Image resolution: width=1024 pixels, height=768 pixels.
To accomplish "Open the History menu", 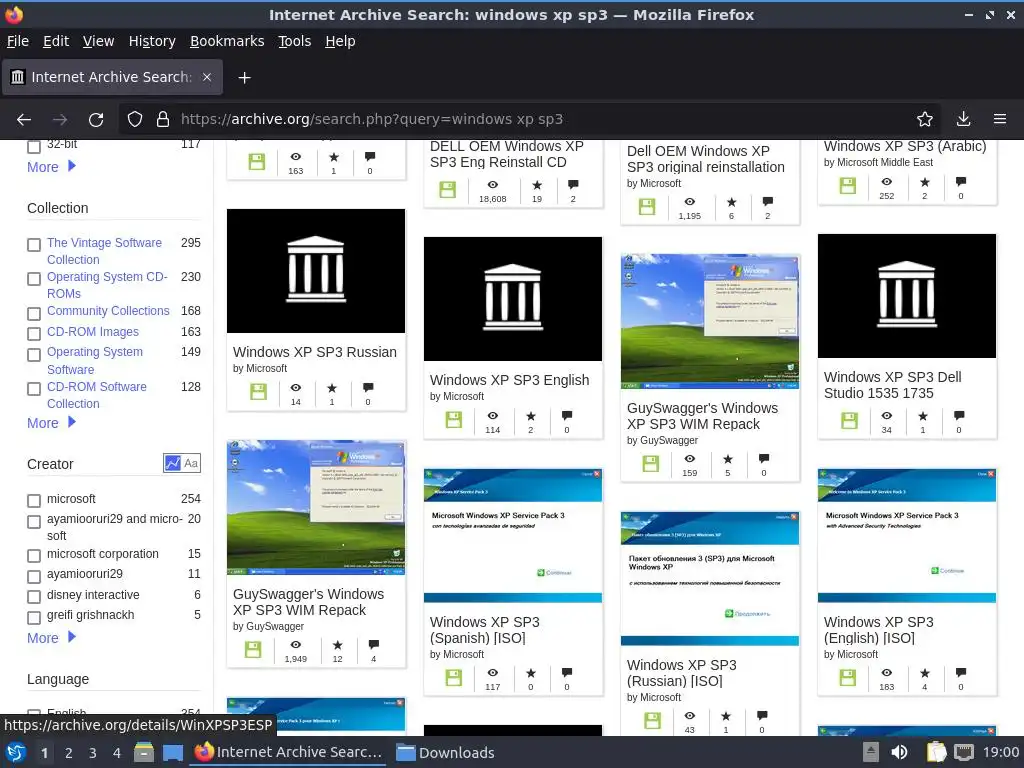I will click(152, 41).
